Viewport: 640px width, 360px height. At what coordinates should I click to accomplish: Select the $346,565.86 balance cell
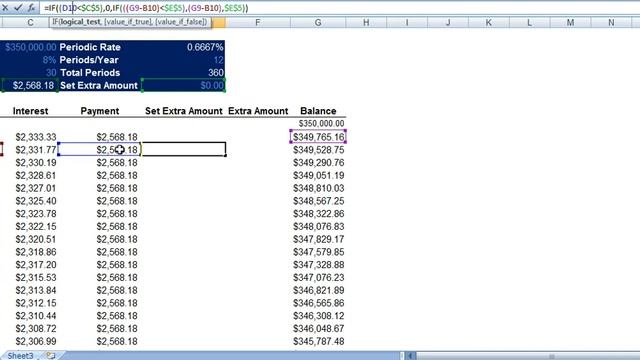pos(318,303)
